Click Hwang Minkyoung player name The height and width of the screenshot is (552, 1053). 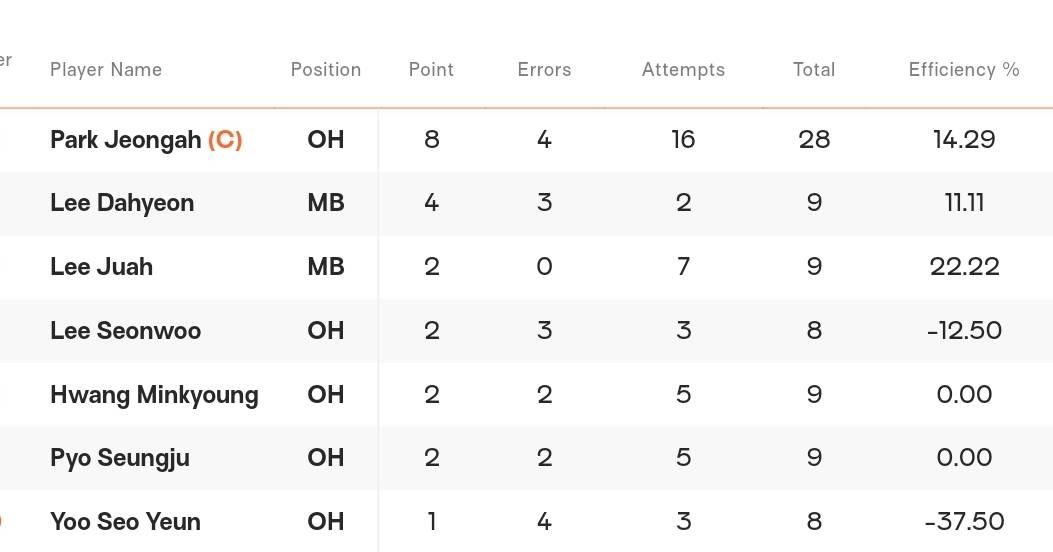tap(154, 394)
